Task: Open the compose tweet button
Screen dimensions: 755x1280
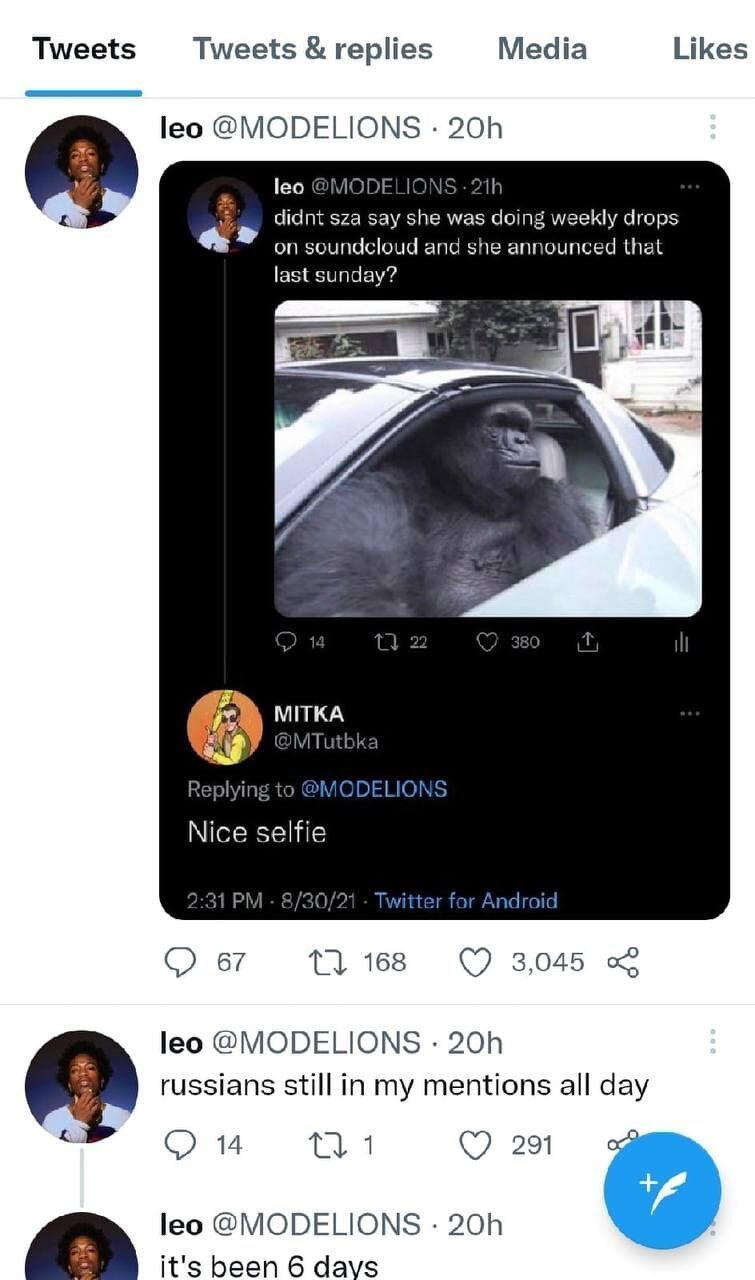Action: pos(661,1190)
